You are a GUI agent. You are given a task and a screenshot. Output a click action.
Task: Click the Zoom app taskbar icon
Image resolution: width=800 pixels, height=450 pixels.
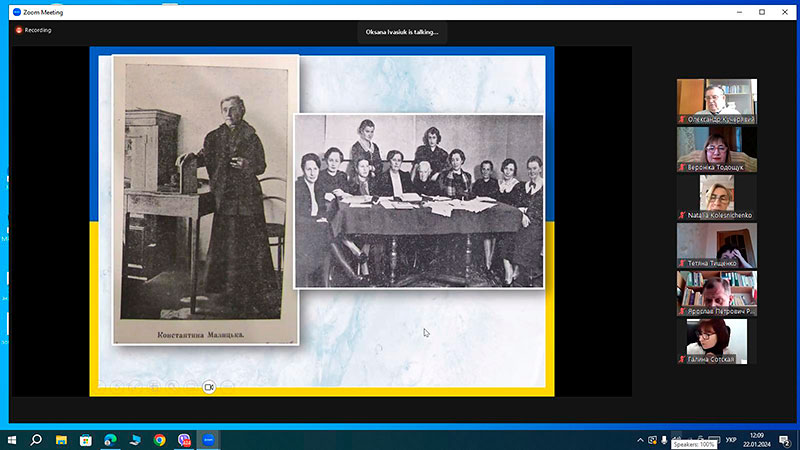click(x=208, y=440)
